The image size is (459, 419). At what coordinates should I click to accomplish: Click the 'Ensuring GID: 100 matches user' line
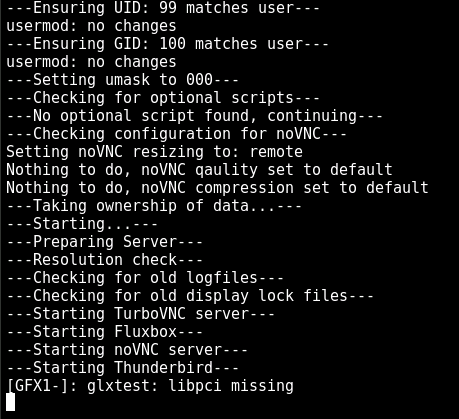[167, 44]
